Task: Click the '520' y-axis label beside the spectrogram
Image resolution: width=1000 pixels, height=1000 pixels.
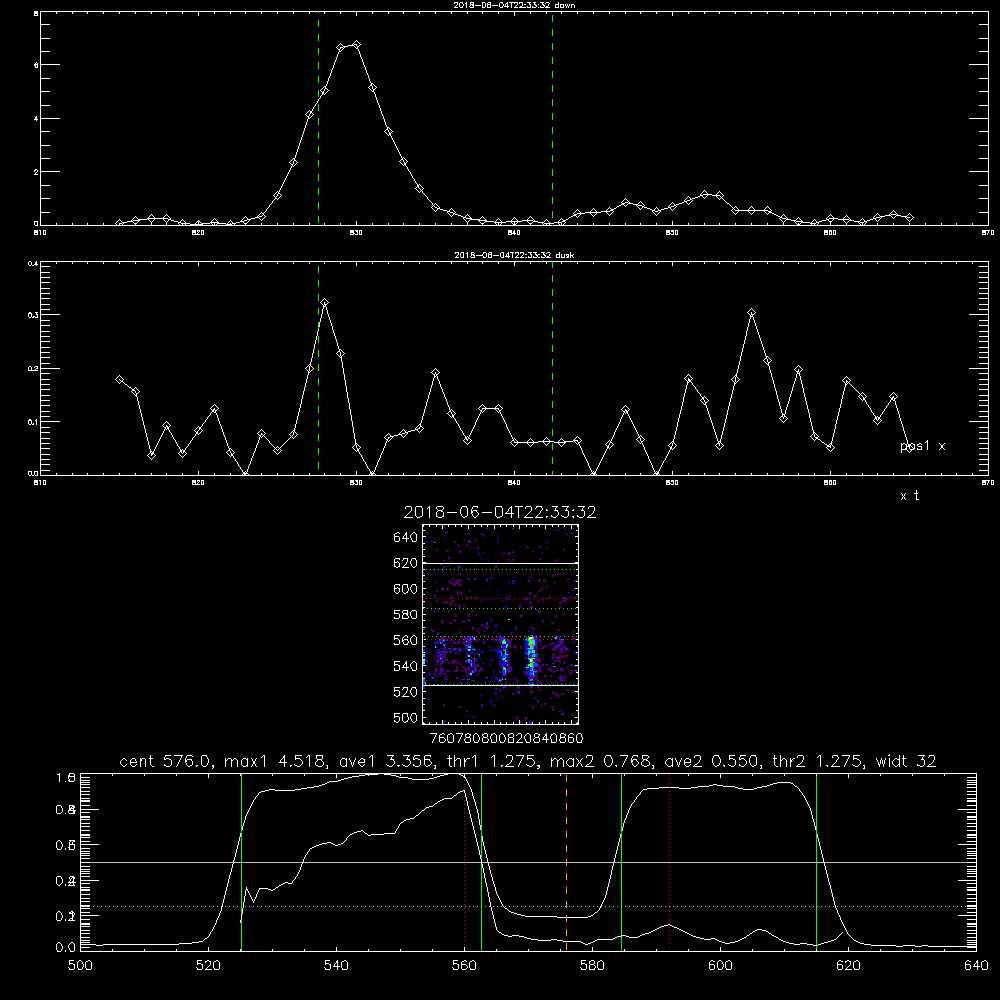Action: point(406,692)
